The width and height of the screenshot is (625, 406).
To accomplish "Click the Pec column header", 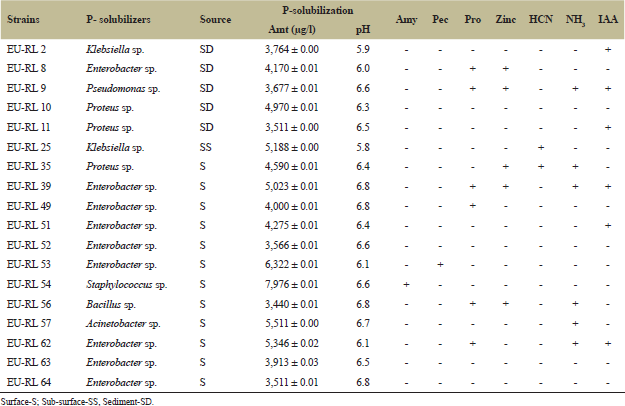I will [440, 19].
